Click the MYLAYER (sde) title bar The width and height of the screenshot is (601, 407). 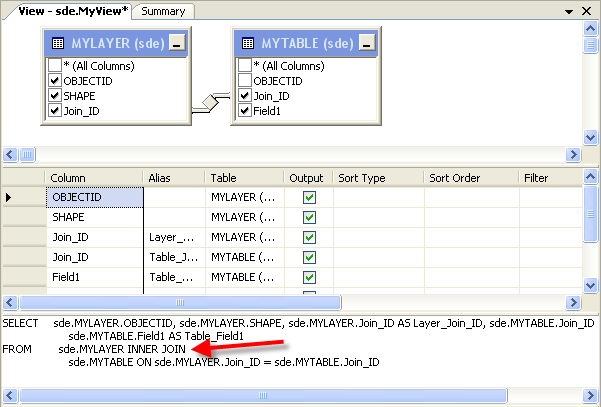pos(116,43)
